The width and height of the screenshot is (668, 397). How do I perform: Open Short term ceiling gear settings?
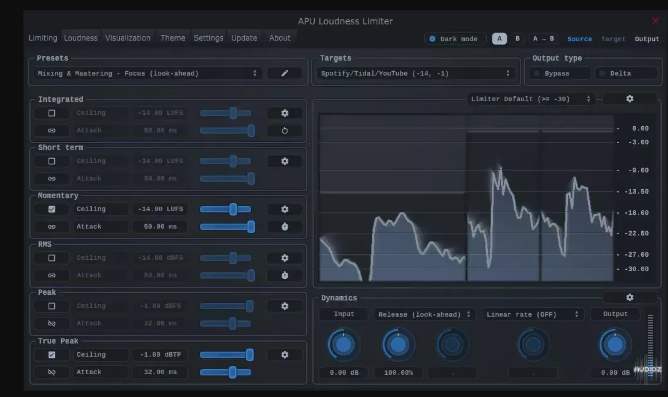[x=285, y=161]
